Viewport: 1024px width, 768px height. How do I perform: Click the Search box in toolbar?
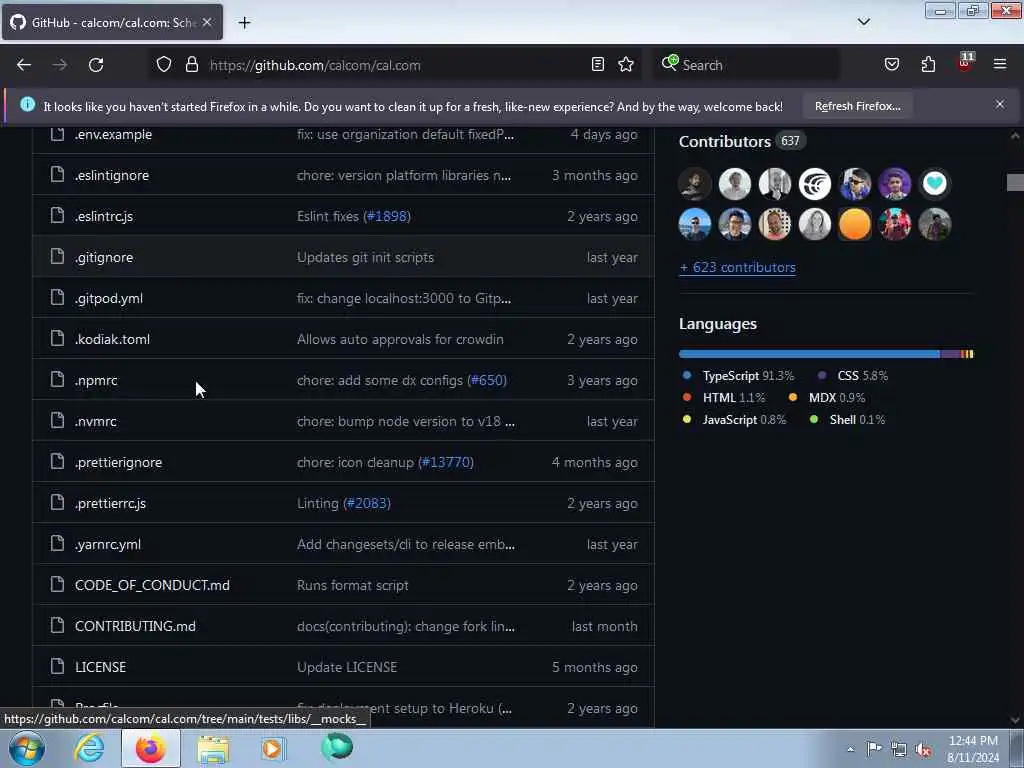pos(748,65)
